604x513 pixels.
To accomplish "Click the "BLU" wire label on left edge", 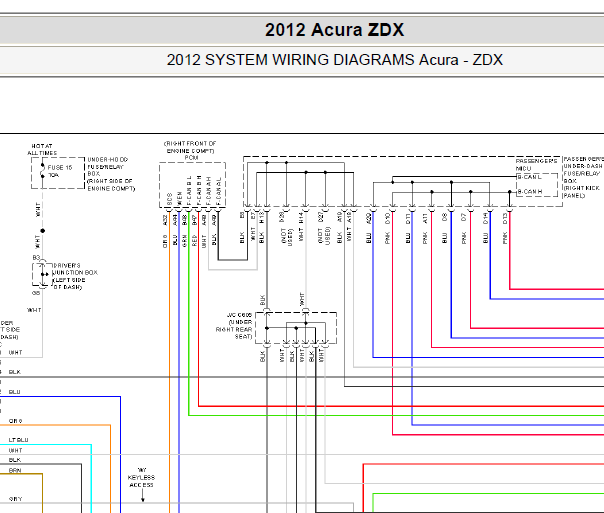I will (x=15, y=392).
